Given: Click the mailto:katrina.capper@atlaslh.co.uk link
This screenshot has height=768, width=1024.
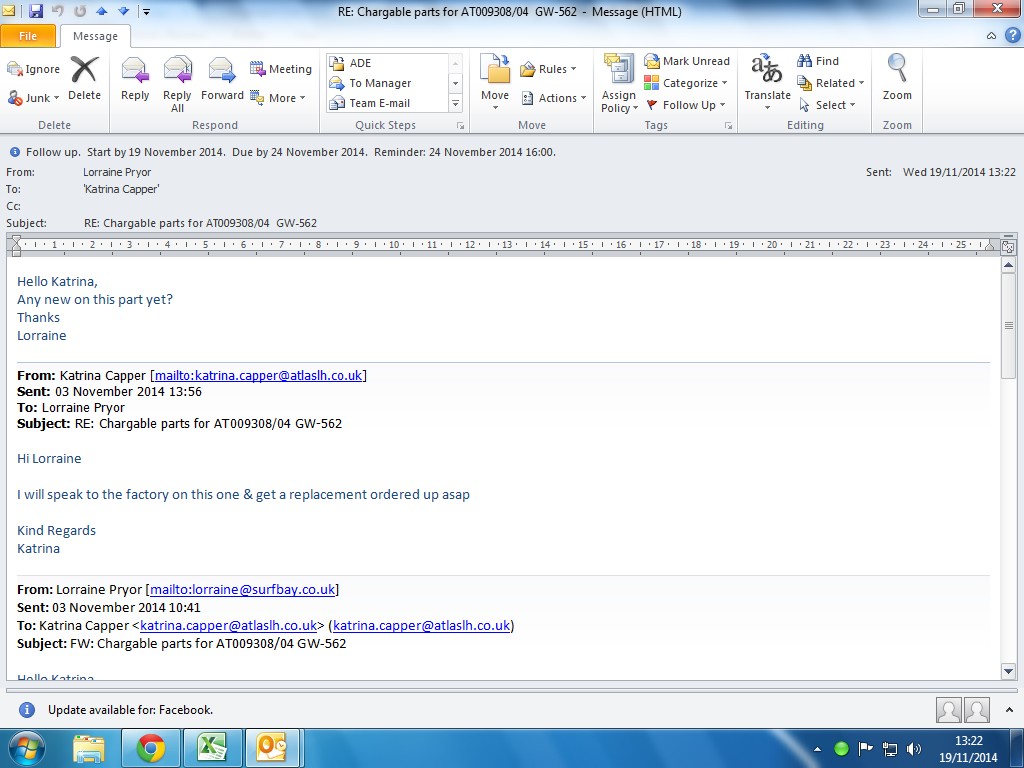Looking at the screenshot, I should click(259, 376).
